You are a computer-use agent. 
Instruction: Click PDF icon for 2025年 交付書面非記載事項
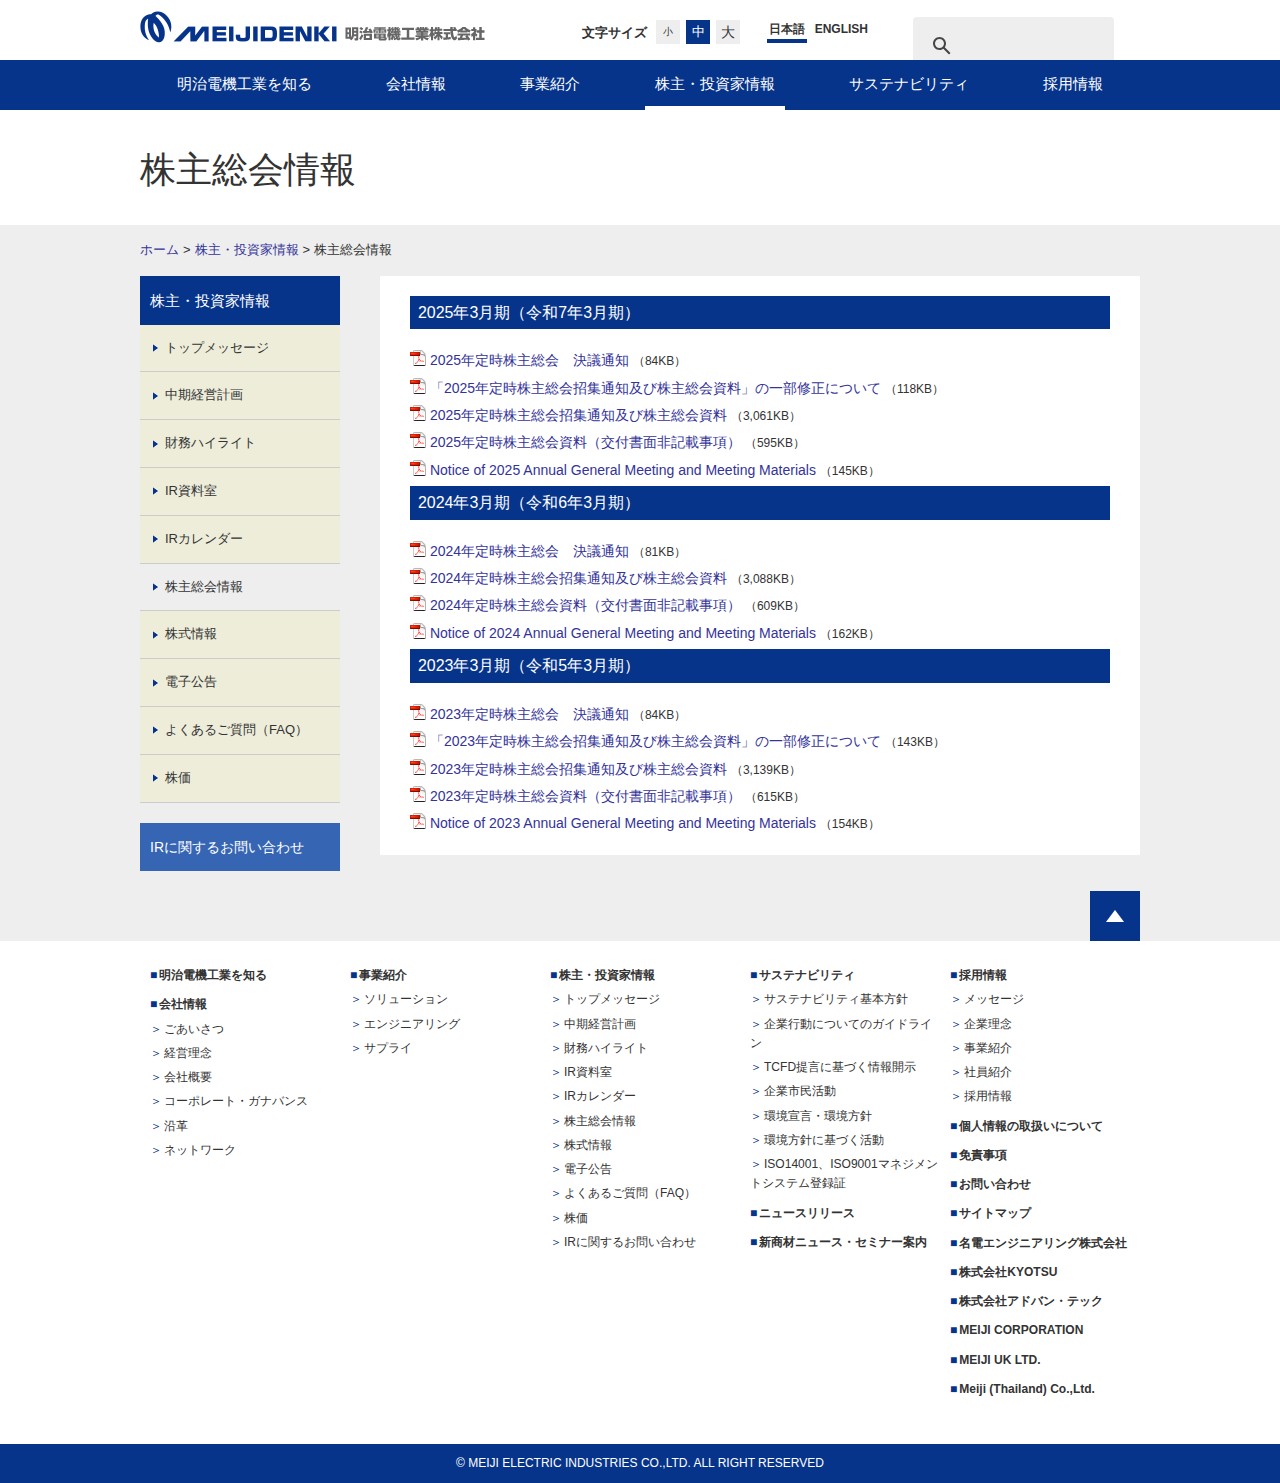point(418,440)
